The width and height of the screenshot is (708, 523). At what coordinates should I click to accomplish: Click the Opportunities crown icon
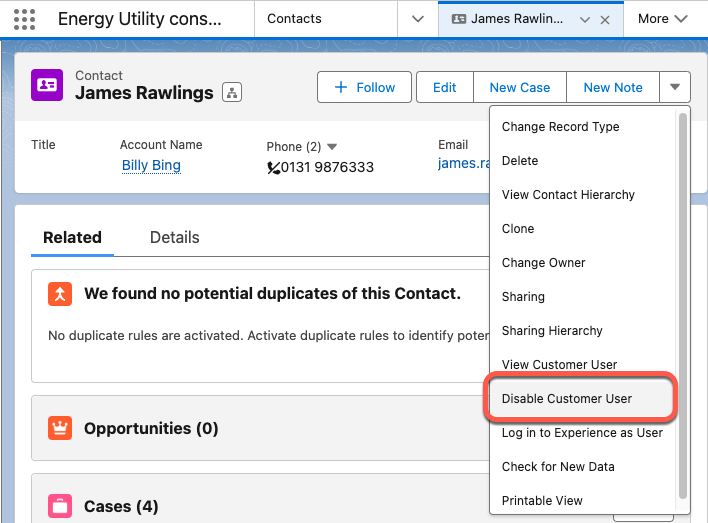pyautogui.click(x=60, y=428)
